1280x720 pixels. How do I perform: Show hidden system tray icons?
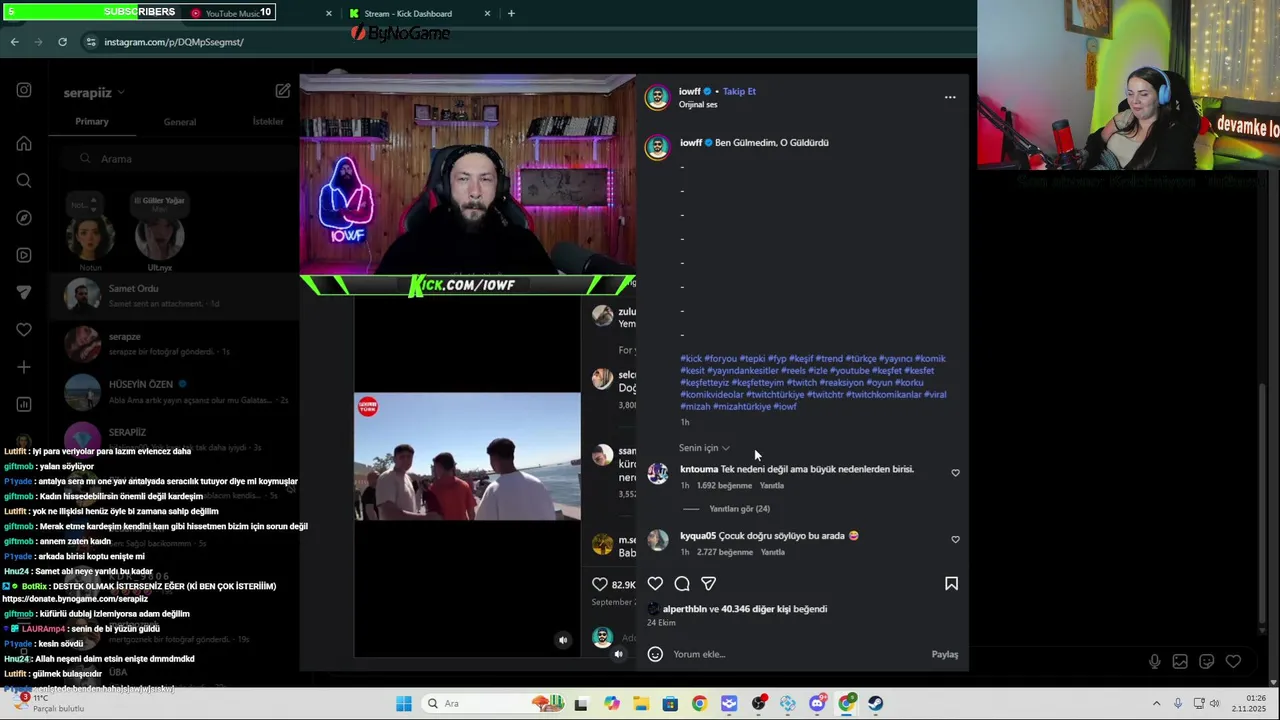(1156, 703)
